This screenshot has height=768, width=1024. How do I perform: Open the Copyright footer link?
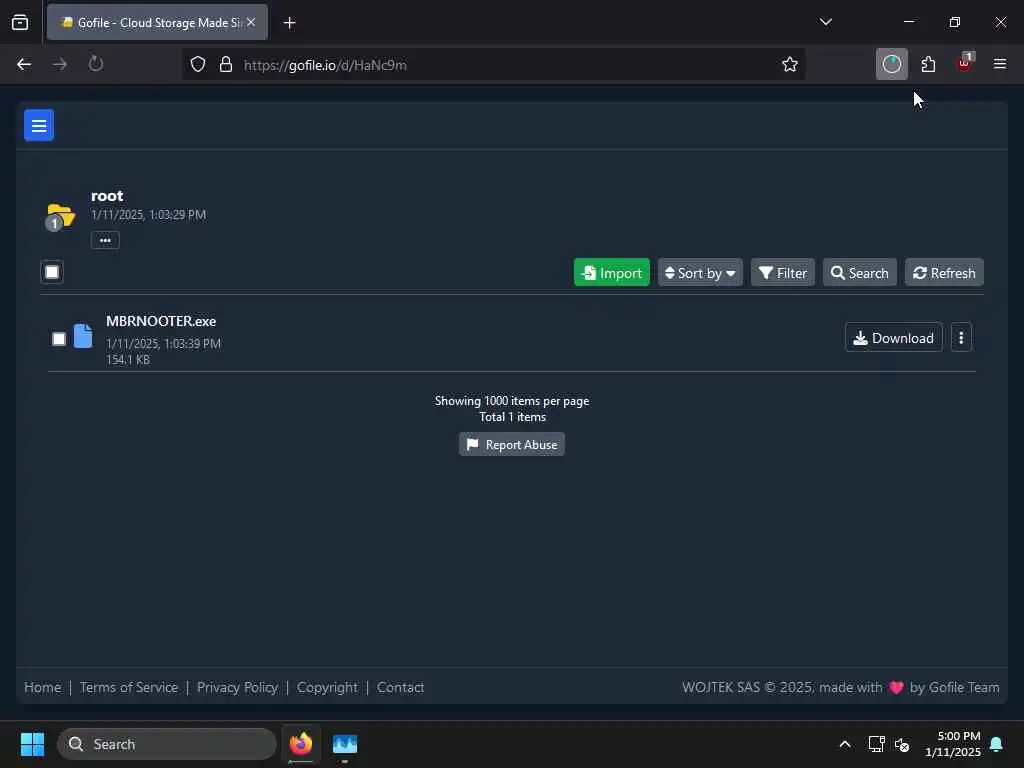click(327, 688)
